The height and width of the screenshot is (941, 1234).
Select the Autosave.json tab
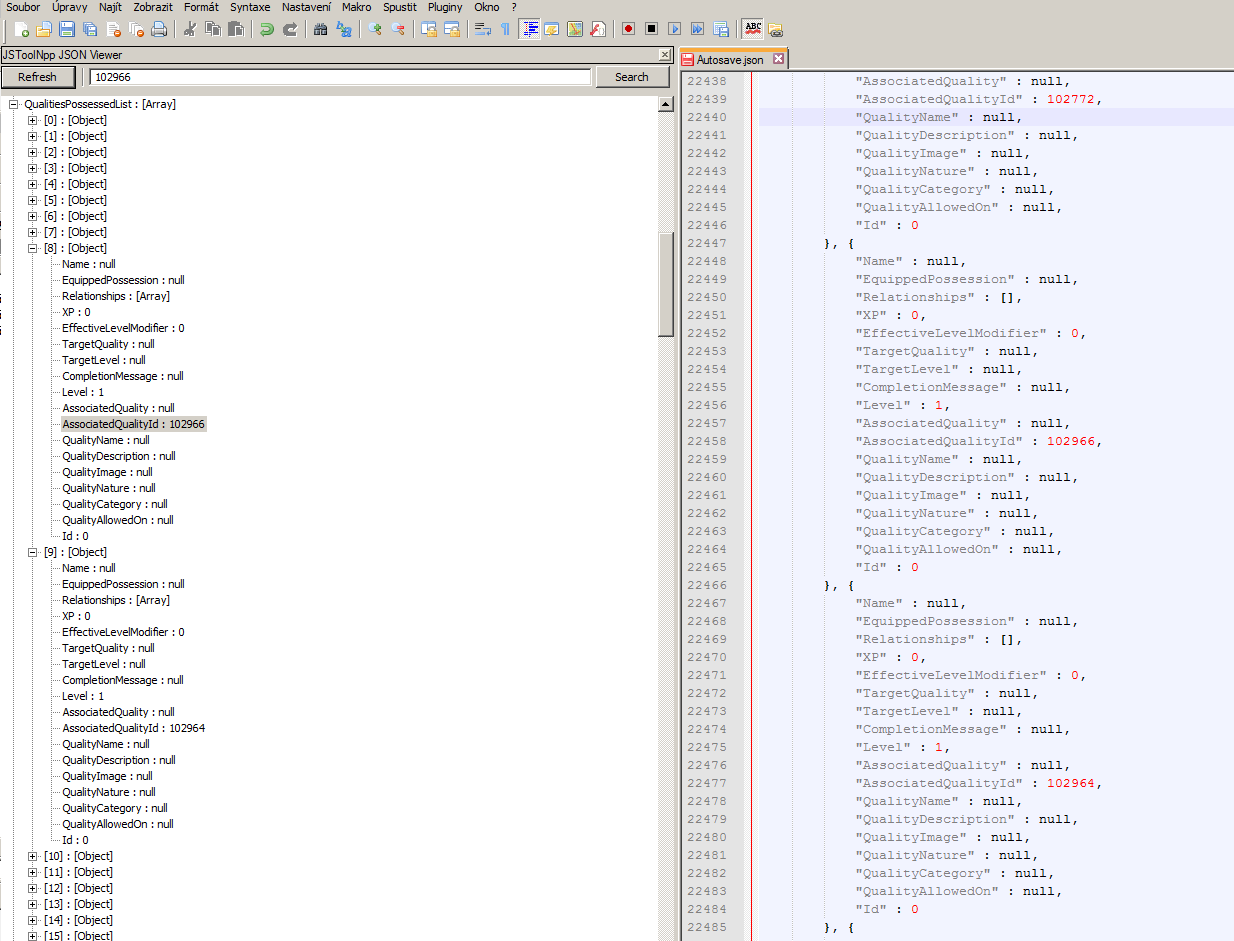[729, 60]
